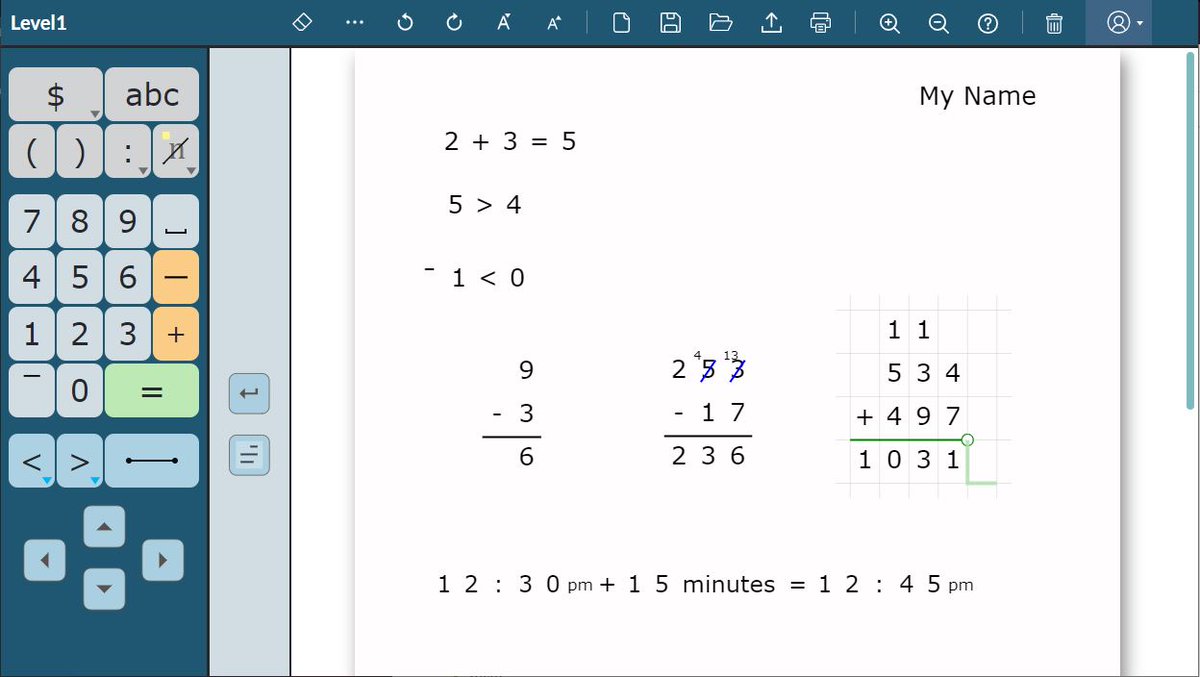
Task: Open the more options ellipsis menu
Action: point(354,22)
